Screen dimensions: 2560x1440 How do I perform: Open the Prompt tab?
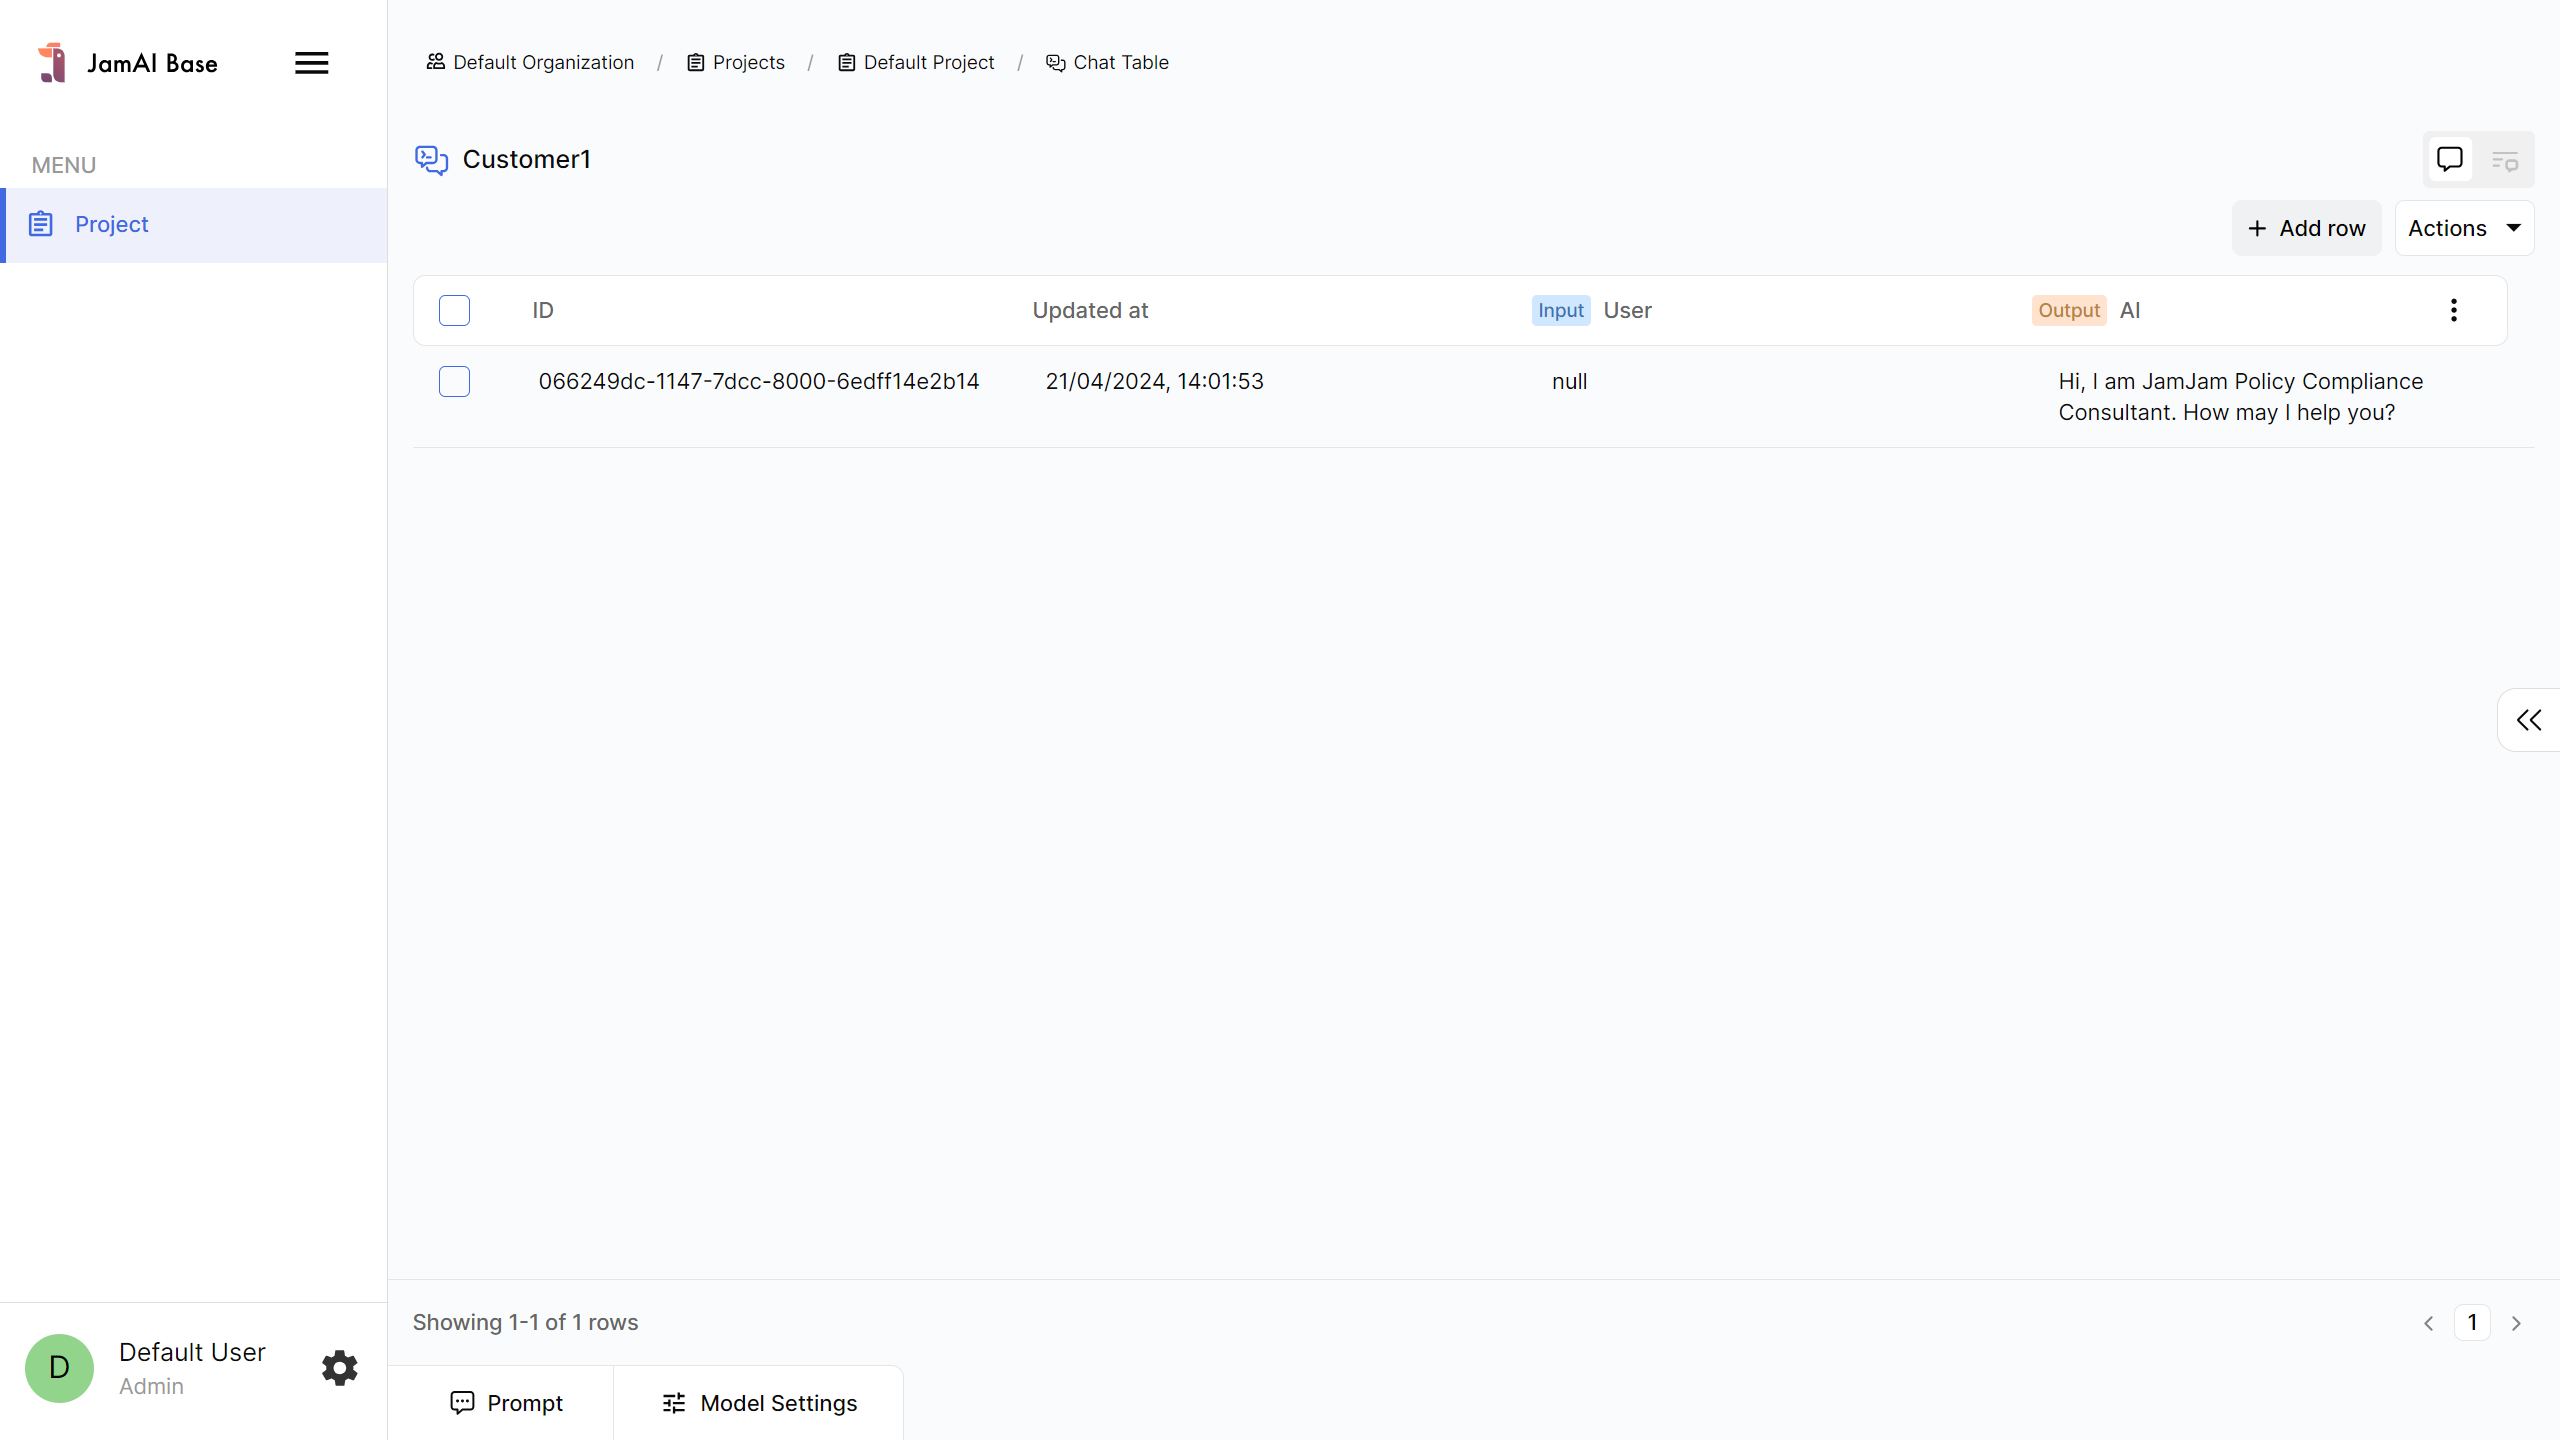(x=506, y=1403)
